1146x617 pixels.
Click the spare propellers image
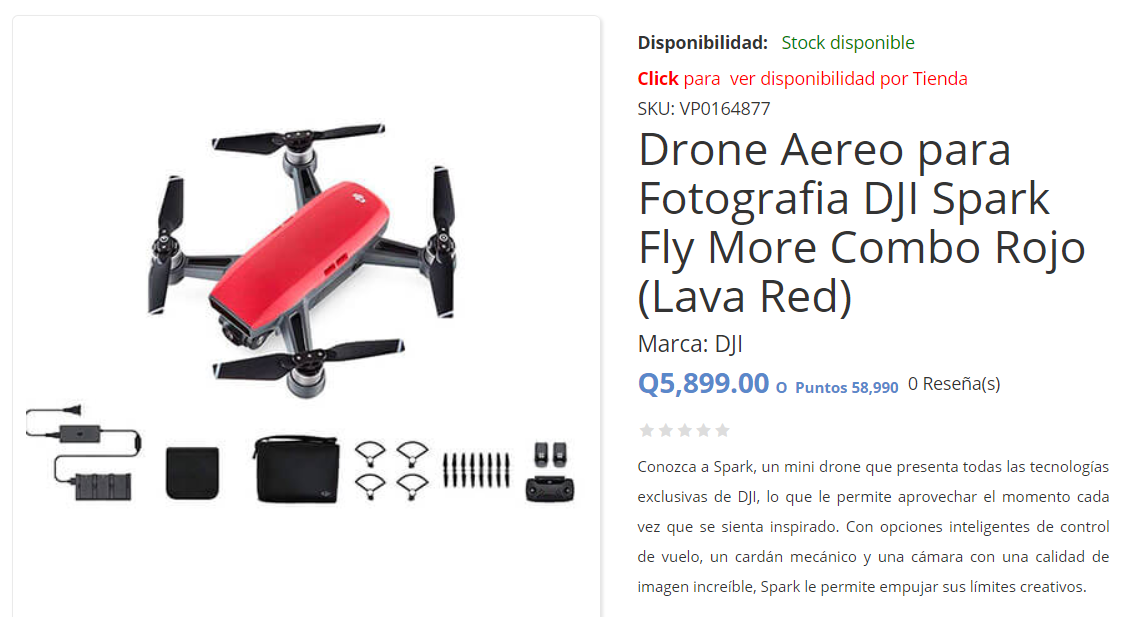tap(477, 469)
